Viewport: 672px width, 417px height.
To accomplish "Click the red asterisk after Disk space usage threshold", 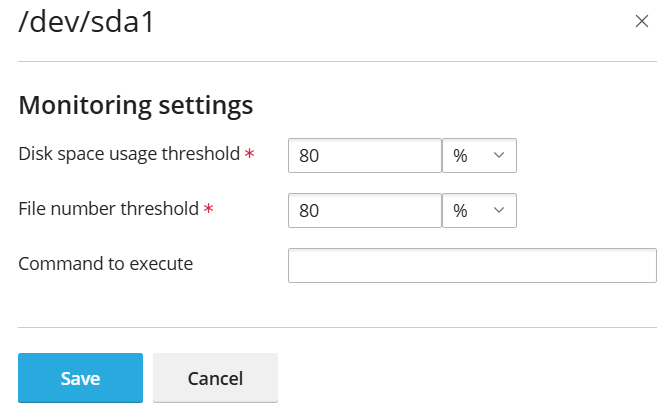I will [249, 153].
